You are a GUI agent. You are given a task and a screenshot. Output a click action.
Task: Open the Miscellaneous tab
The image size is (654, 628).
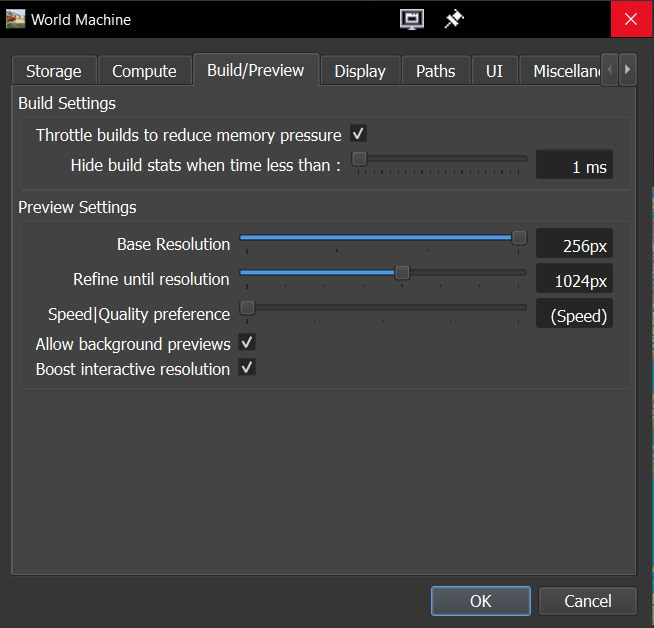[561, 71]
